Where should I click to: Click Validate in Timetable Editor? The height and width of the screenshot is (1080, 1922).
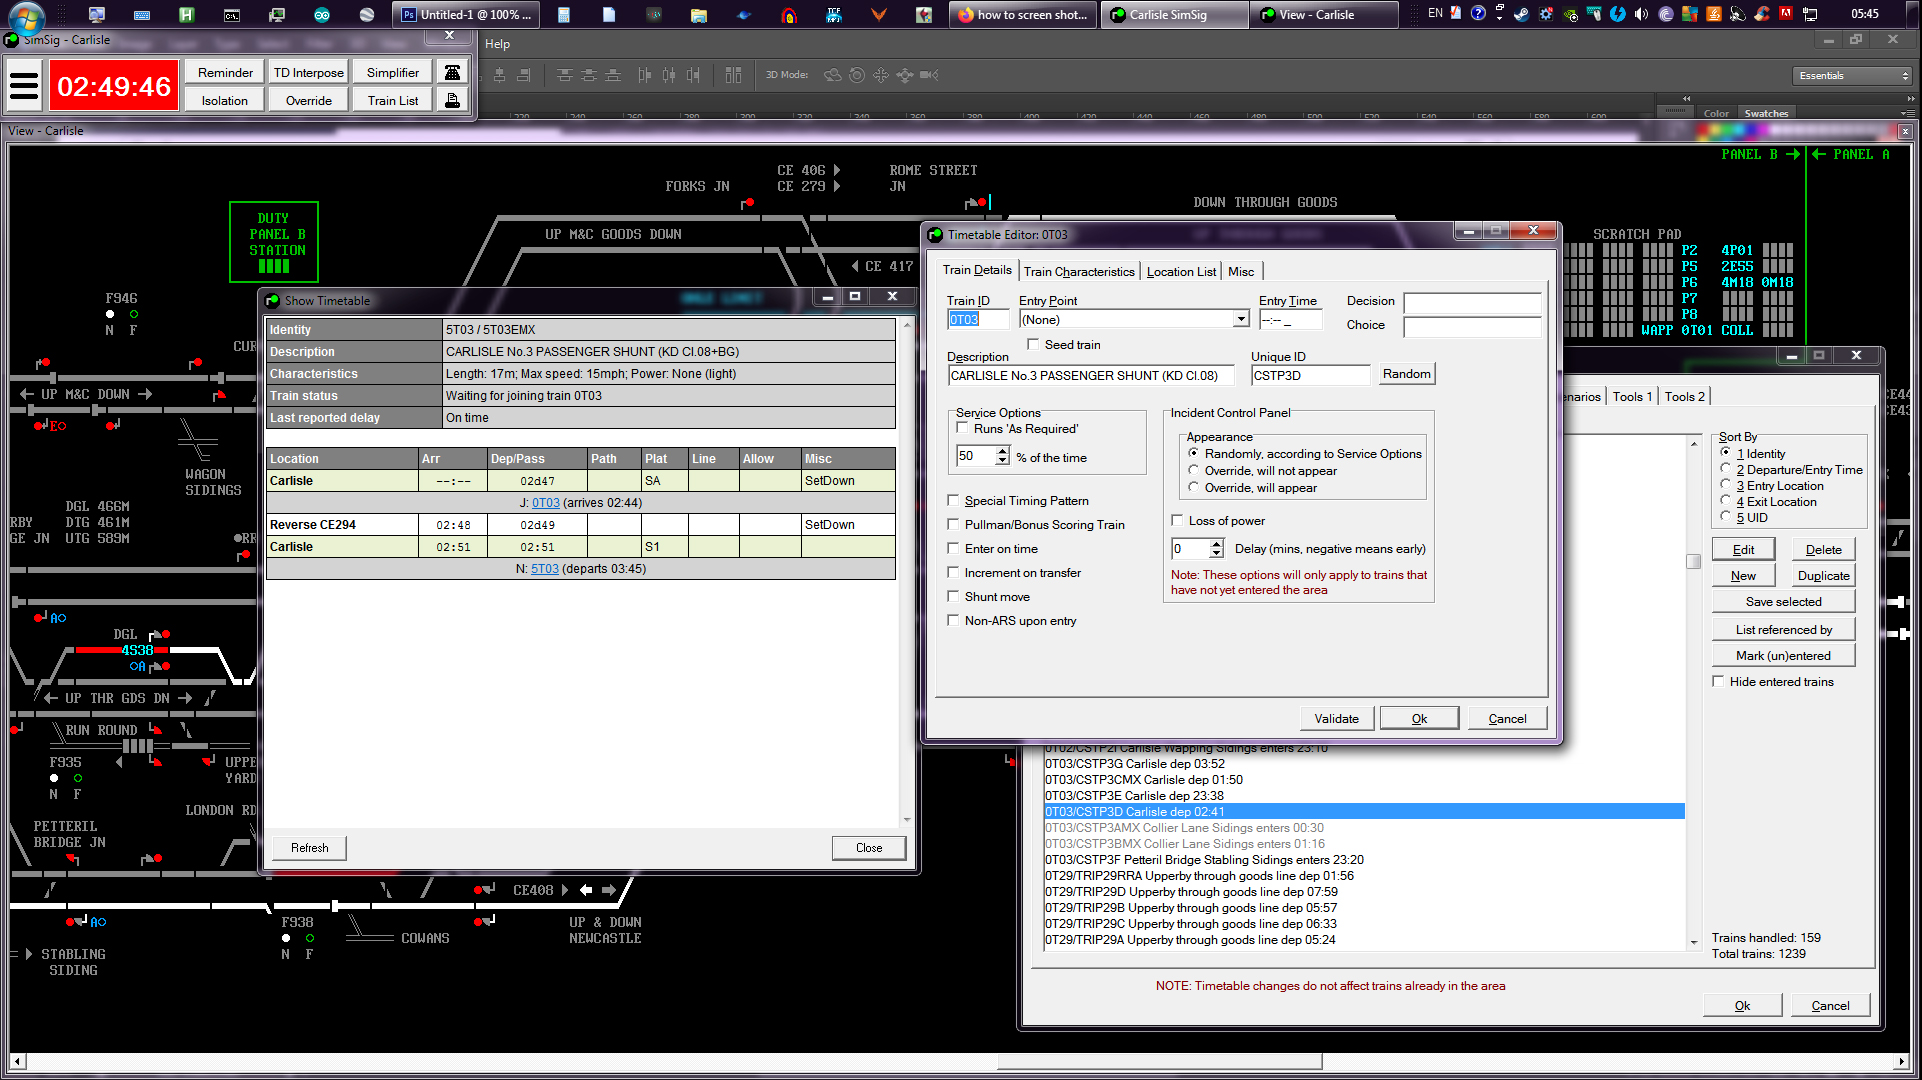[1336, 718]
